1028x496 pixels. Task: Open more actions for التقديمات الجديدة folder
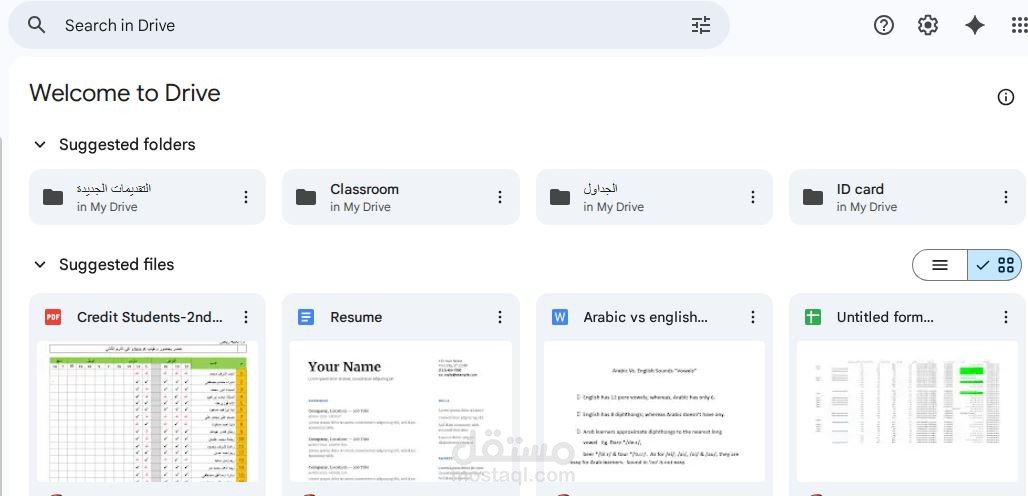(x=246, y=197)
